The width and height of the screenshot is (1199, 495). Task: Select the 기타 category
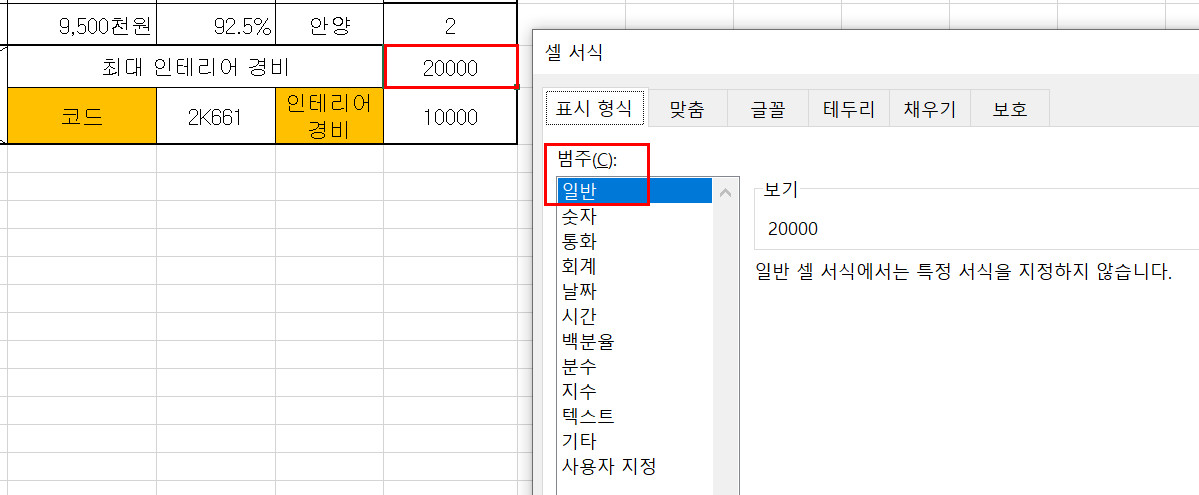[x=635, y=441]
